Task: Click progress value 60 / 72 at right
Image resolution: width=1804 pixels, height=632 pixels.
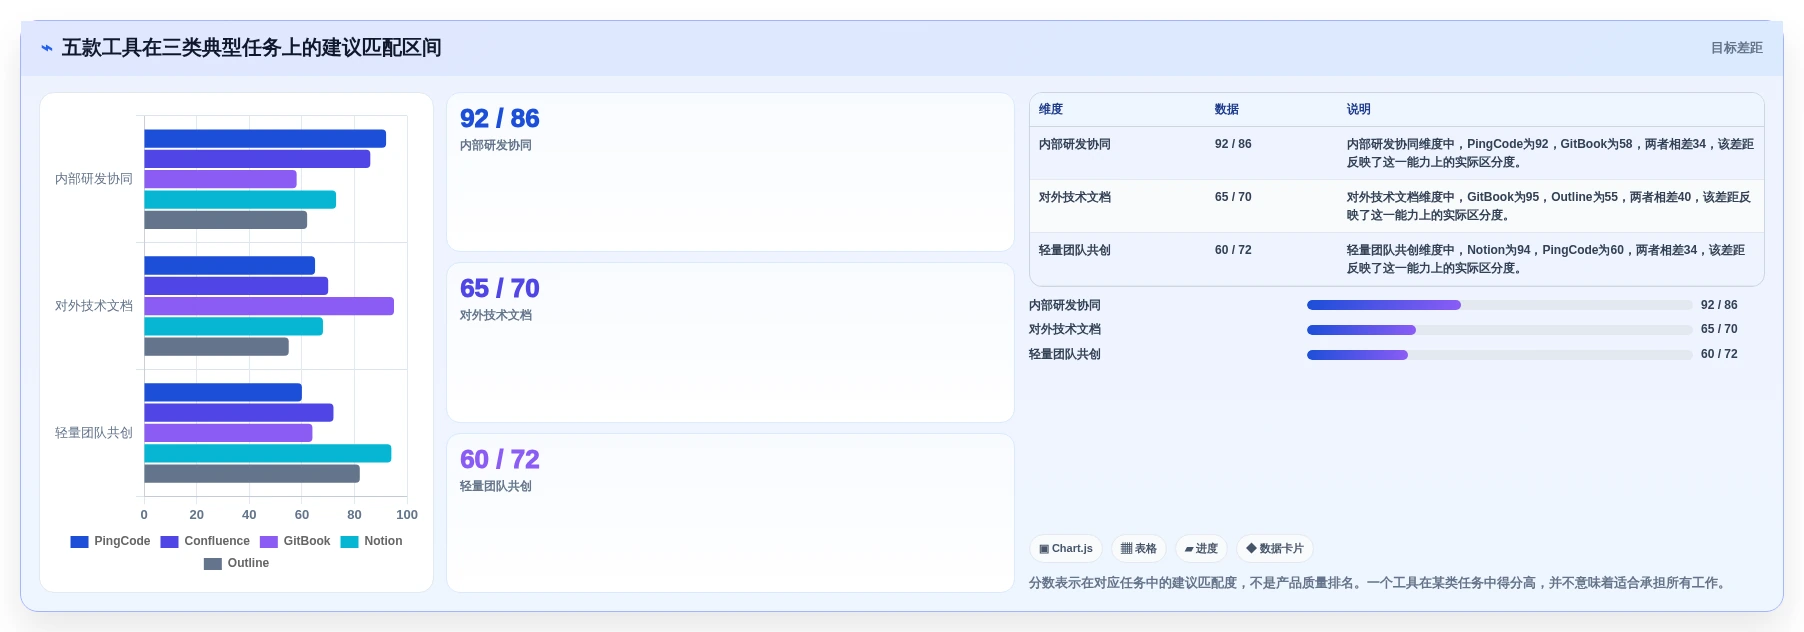Action: tap(1719, 354)
